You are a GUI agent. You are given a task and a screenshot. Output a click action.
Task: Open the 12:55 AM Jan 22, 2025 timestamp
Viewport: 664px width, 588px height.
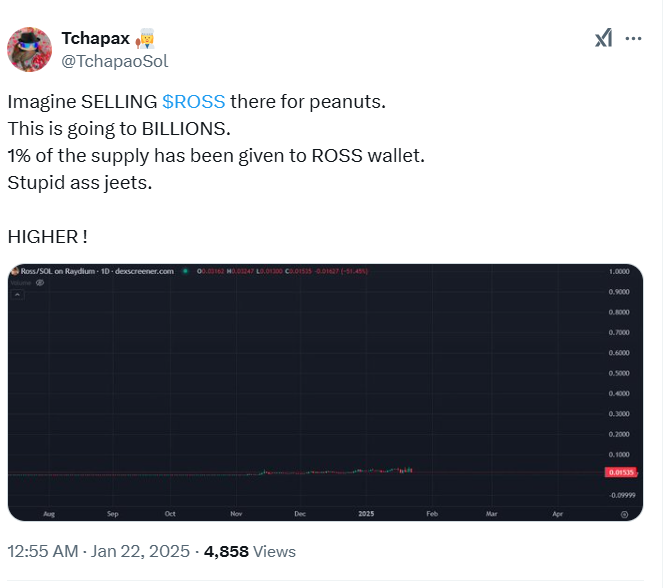pos(99,551)
